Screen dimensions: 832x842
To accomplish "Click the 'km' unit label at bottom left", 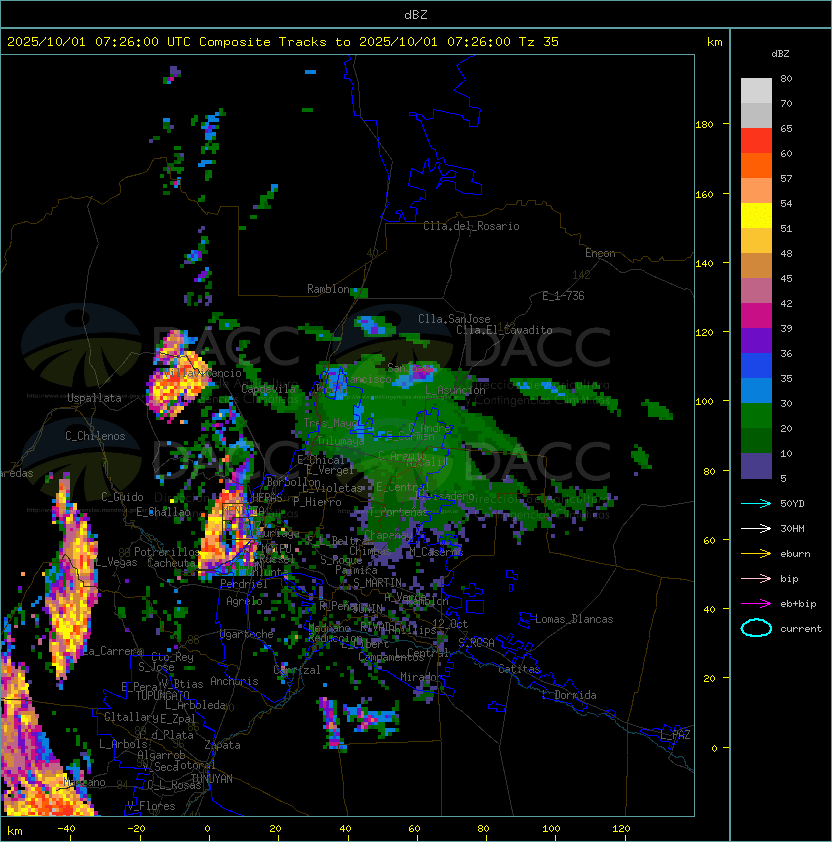I will tap(15, 831).
